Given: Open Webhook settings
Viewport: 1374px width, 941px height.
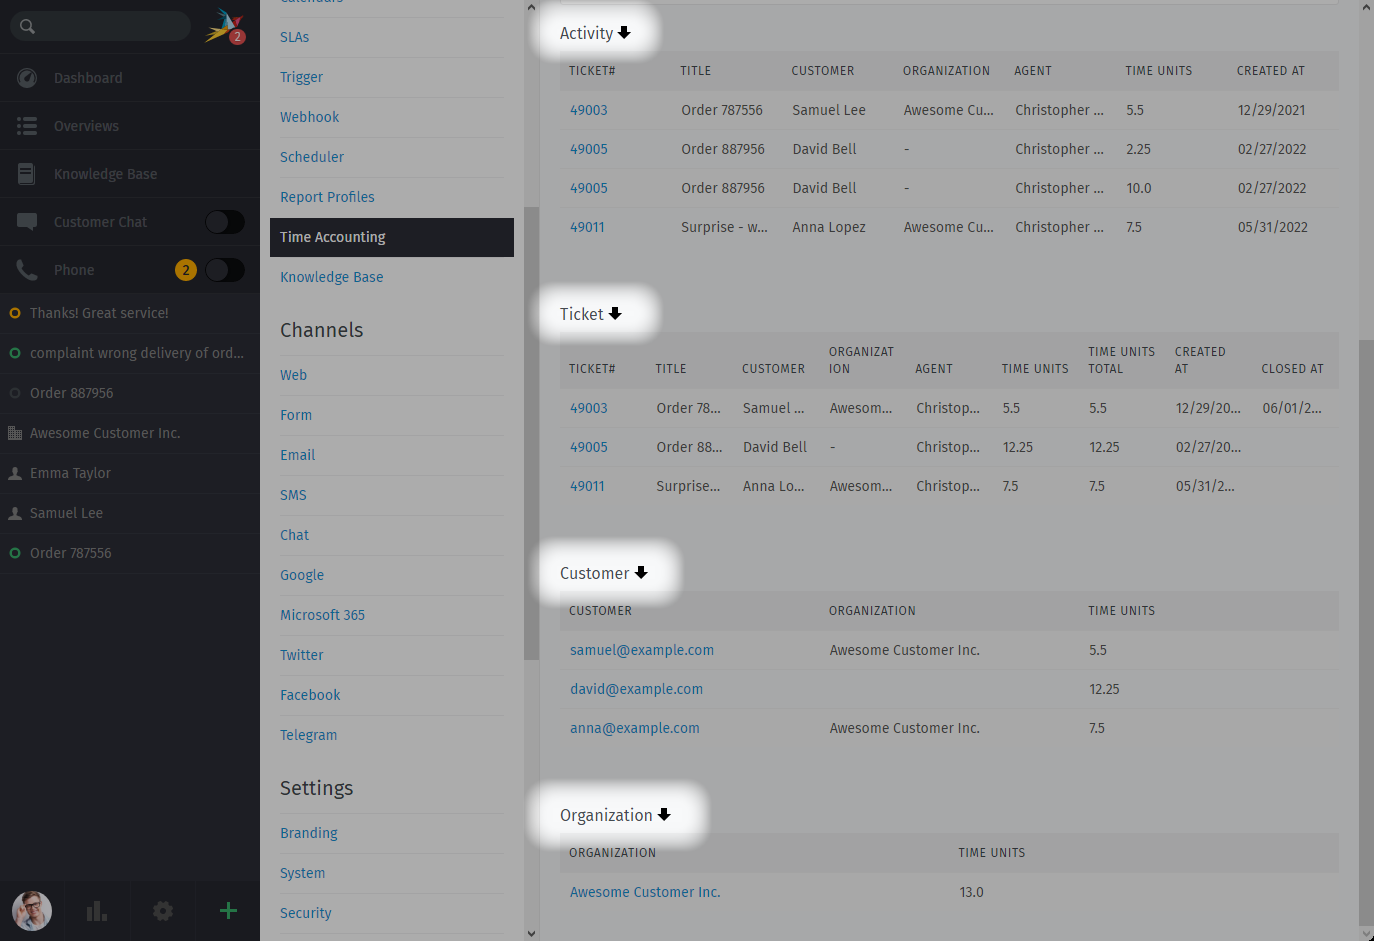Looking at the screenshot, I should coord(309,117).
